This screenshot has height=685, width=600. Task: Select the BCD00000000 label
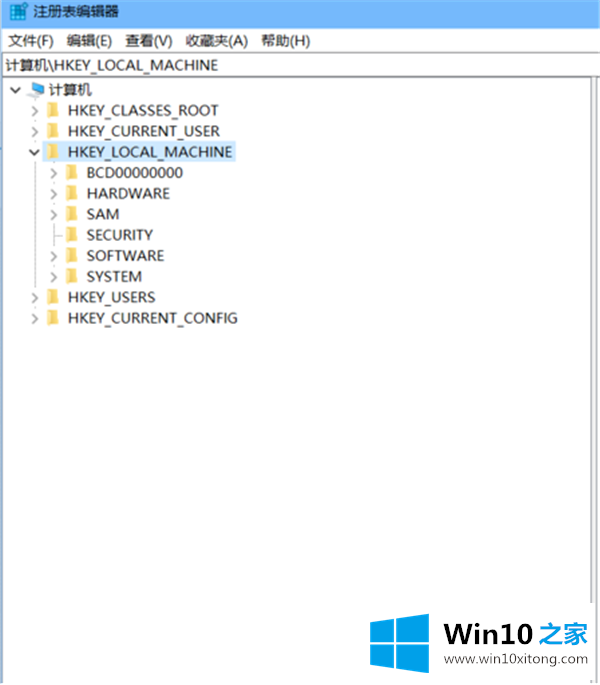[x=135, y=173]
